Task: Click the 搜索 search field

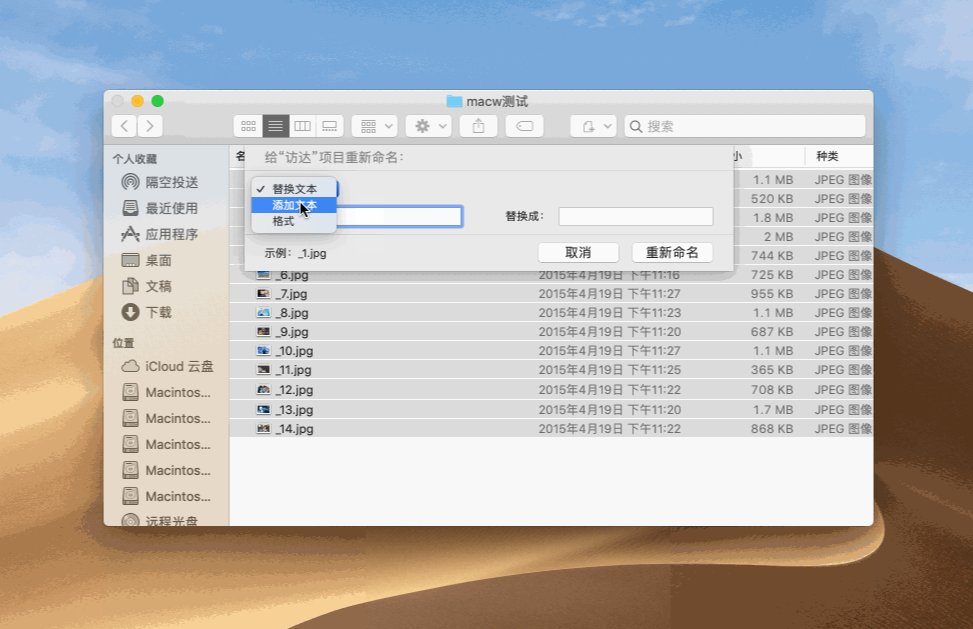Action: pyautogui.click(x=745, y=126)
